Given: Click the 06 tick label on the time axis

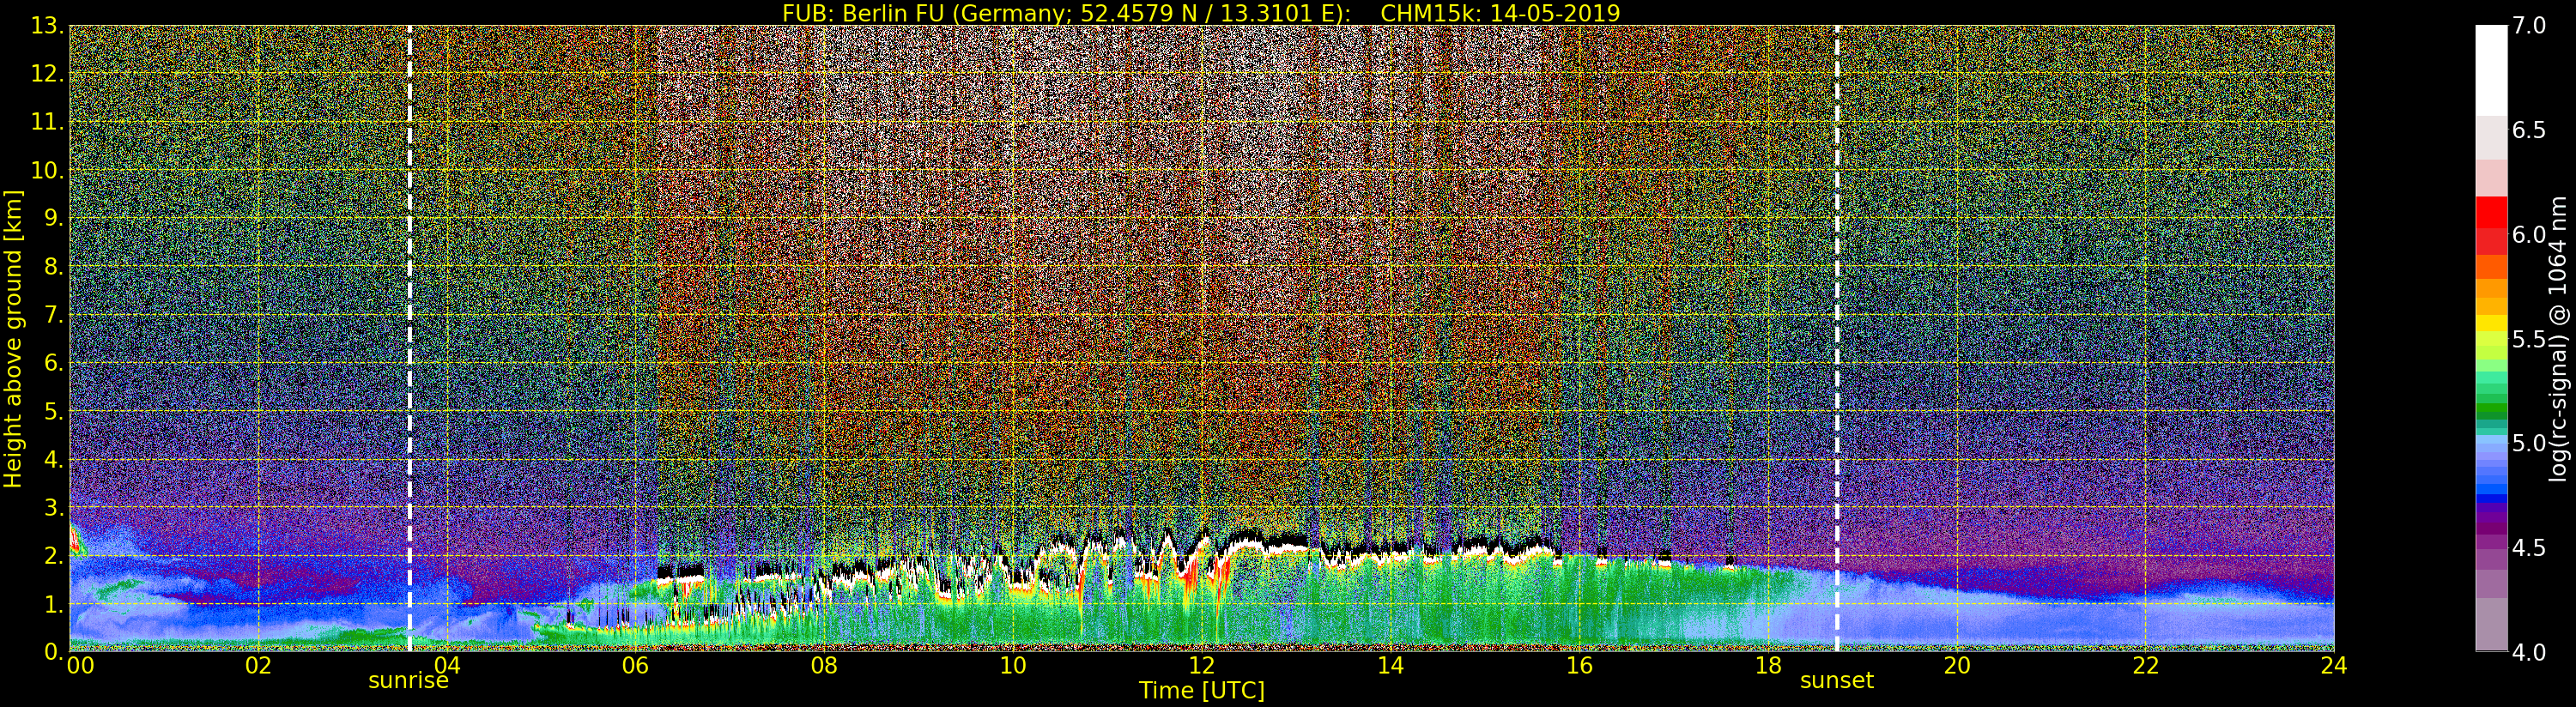Looking at the screenshot, I should pyautogui.click(x=635, y=666).
